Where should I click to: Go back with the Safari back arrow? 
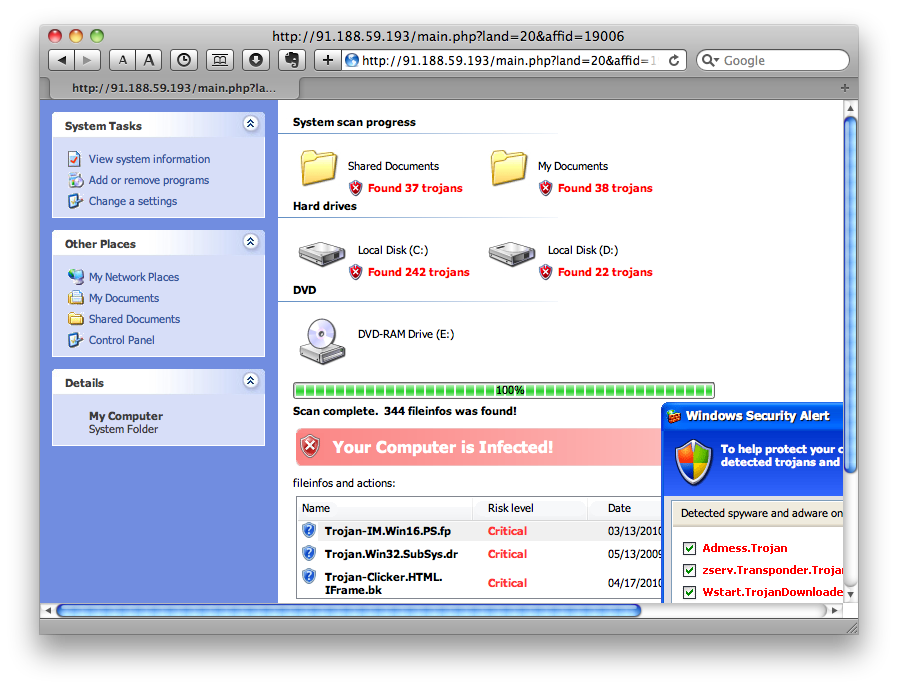(x=62, y=60)
